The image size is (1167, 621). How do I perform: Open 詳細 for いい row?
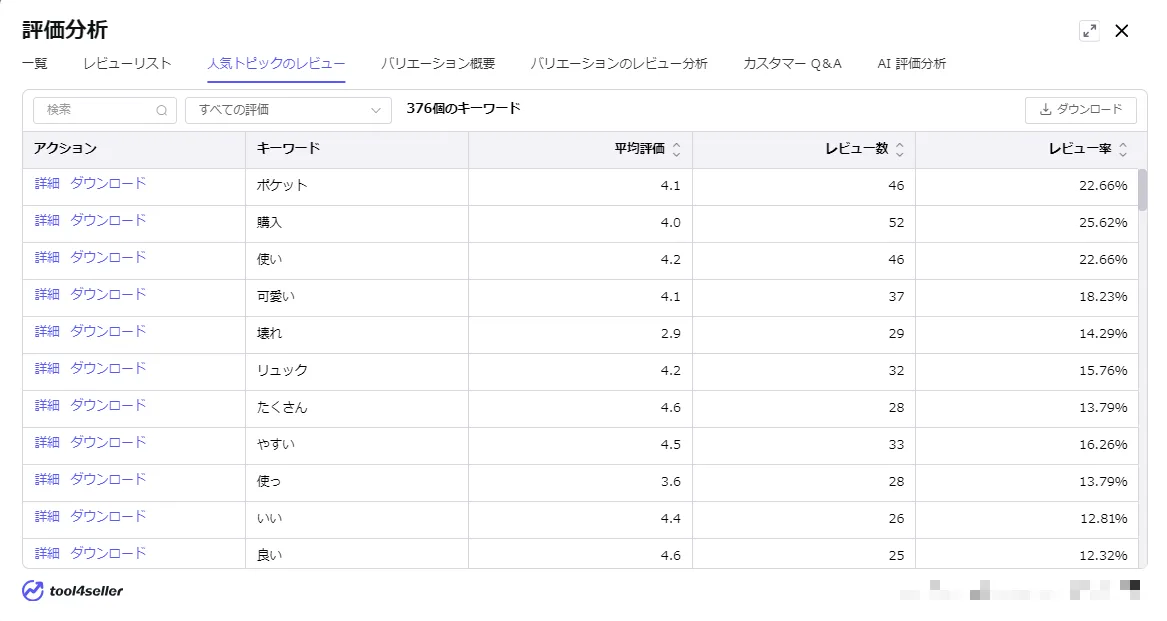click(47, 516)
